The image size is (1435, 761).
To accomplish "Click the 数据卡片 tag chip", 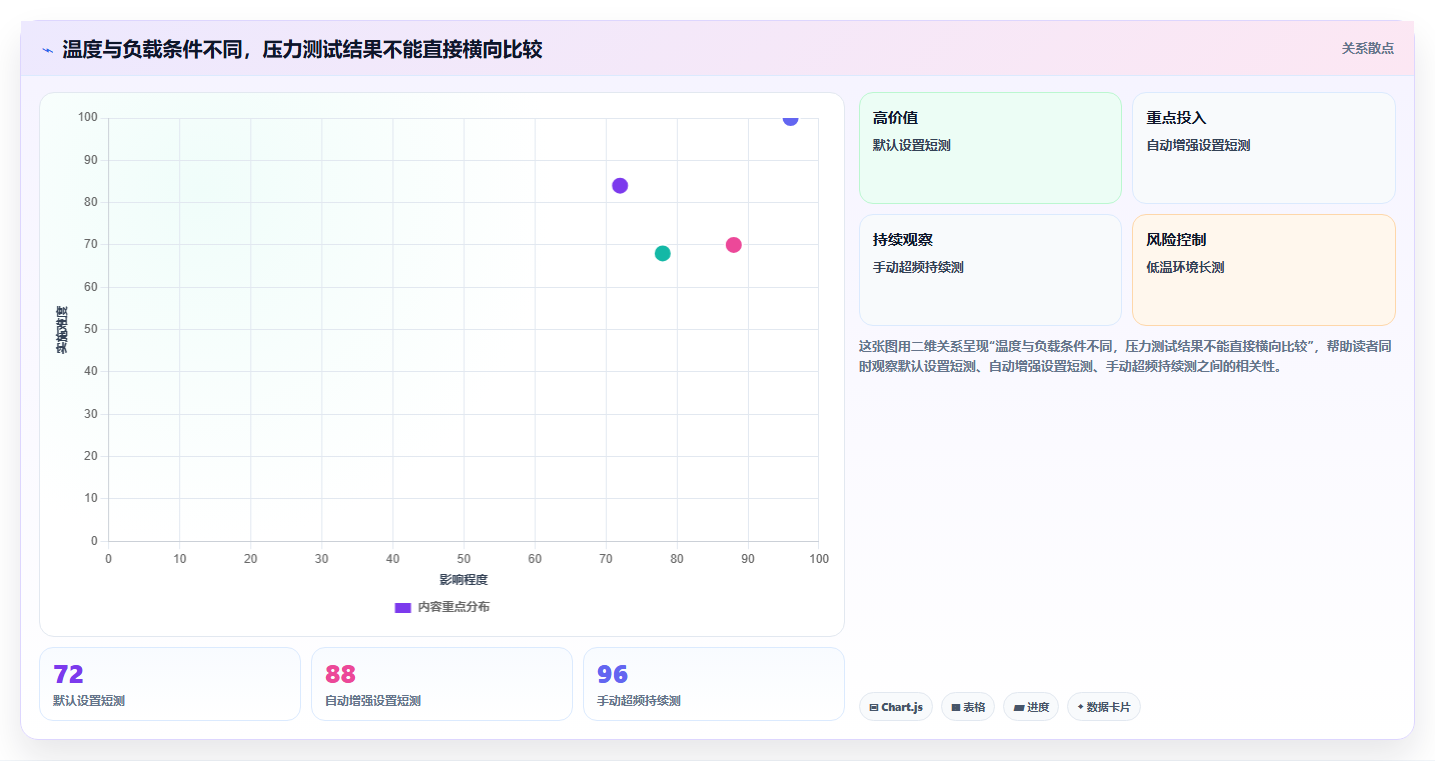I will coord(1104,707).
